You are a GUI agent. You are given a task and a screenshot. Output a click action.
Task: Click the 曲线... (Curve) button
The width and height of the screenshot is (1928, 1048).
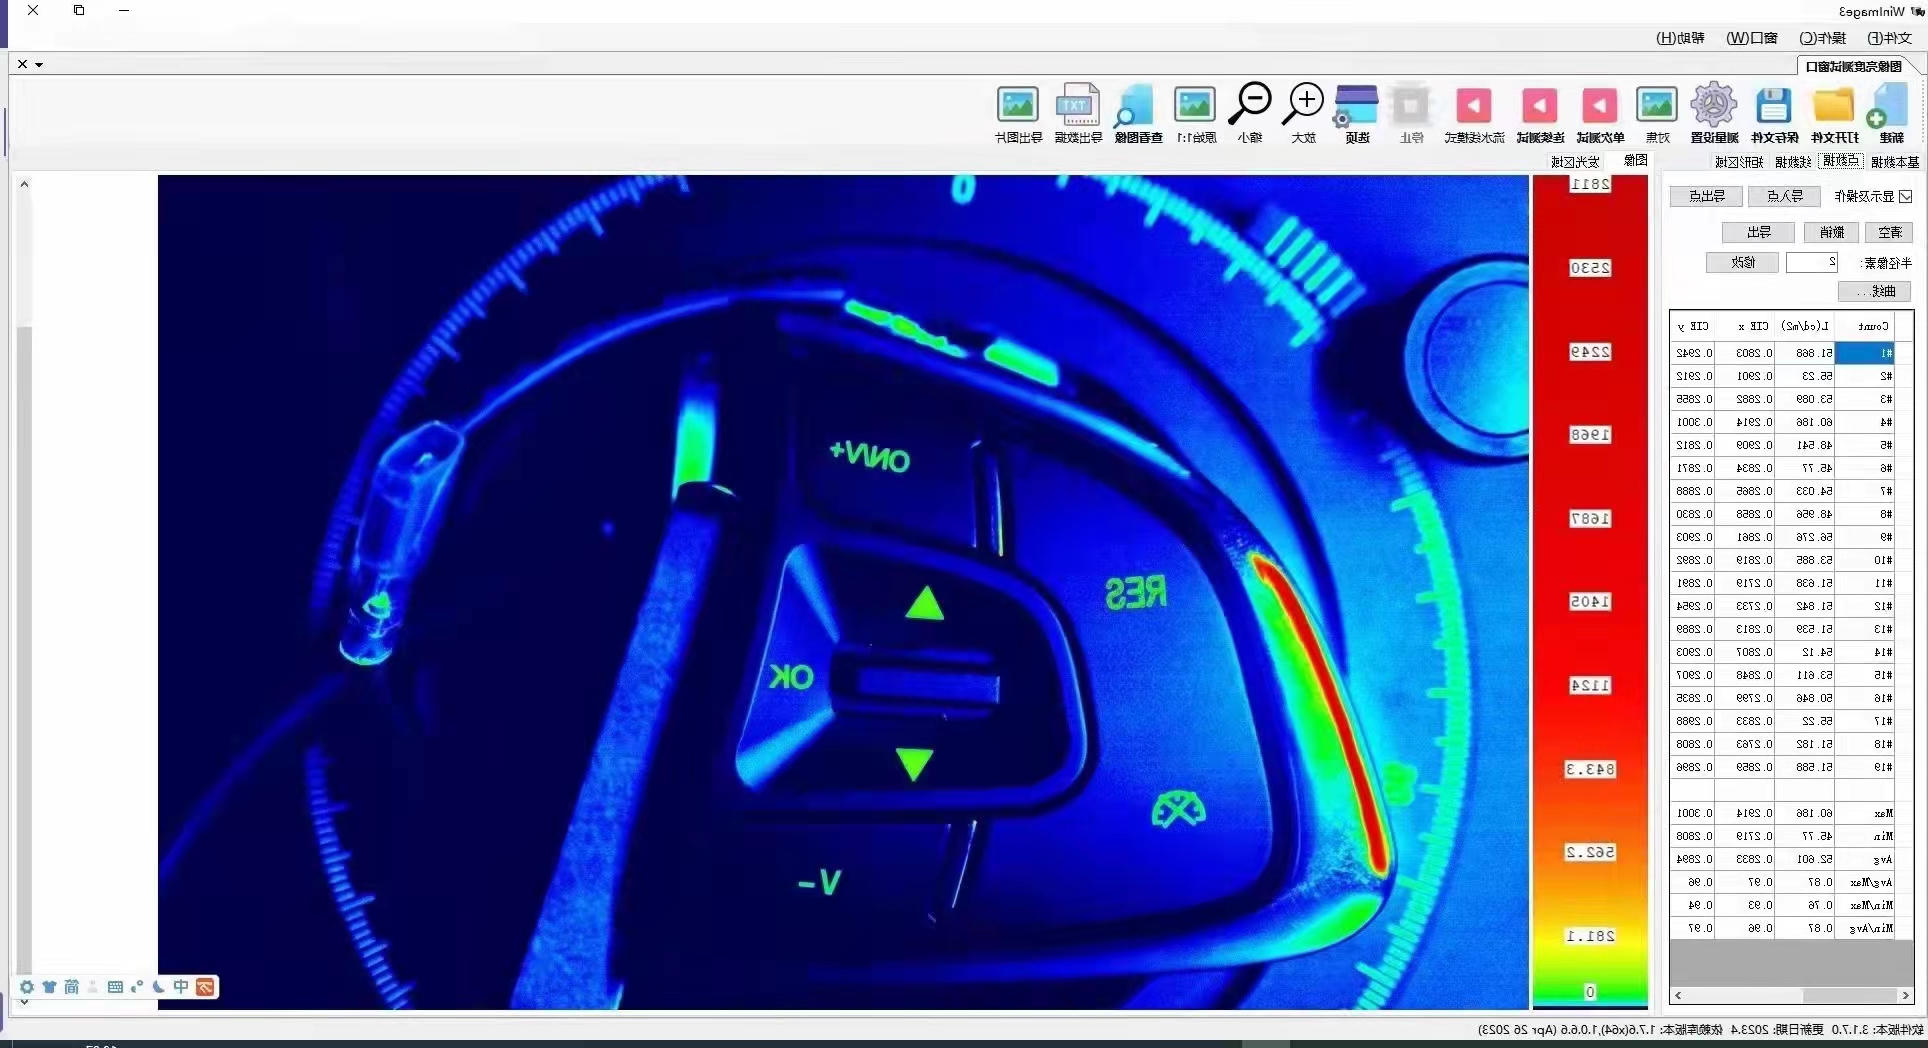1875,291
